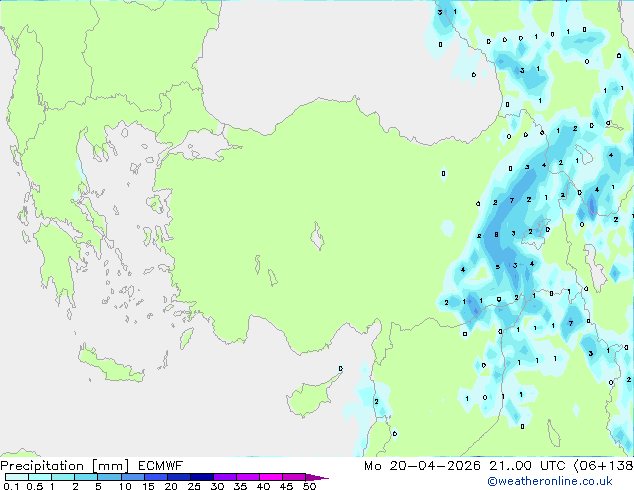The image size is (634, 490).
Task: Click the forecast date 'Mo 20-04-2026' text
Action: (422, 466)
